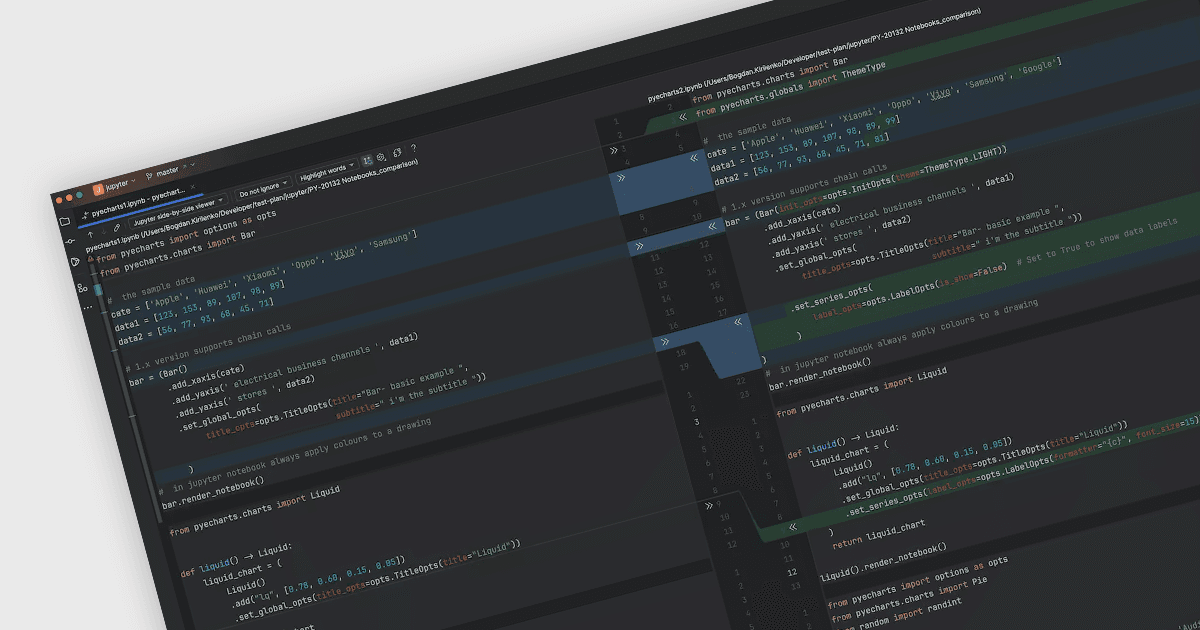Open diff settings gear icon

click(380, 157)
